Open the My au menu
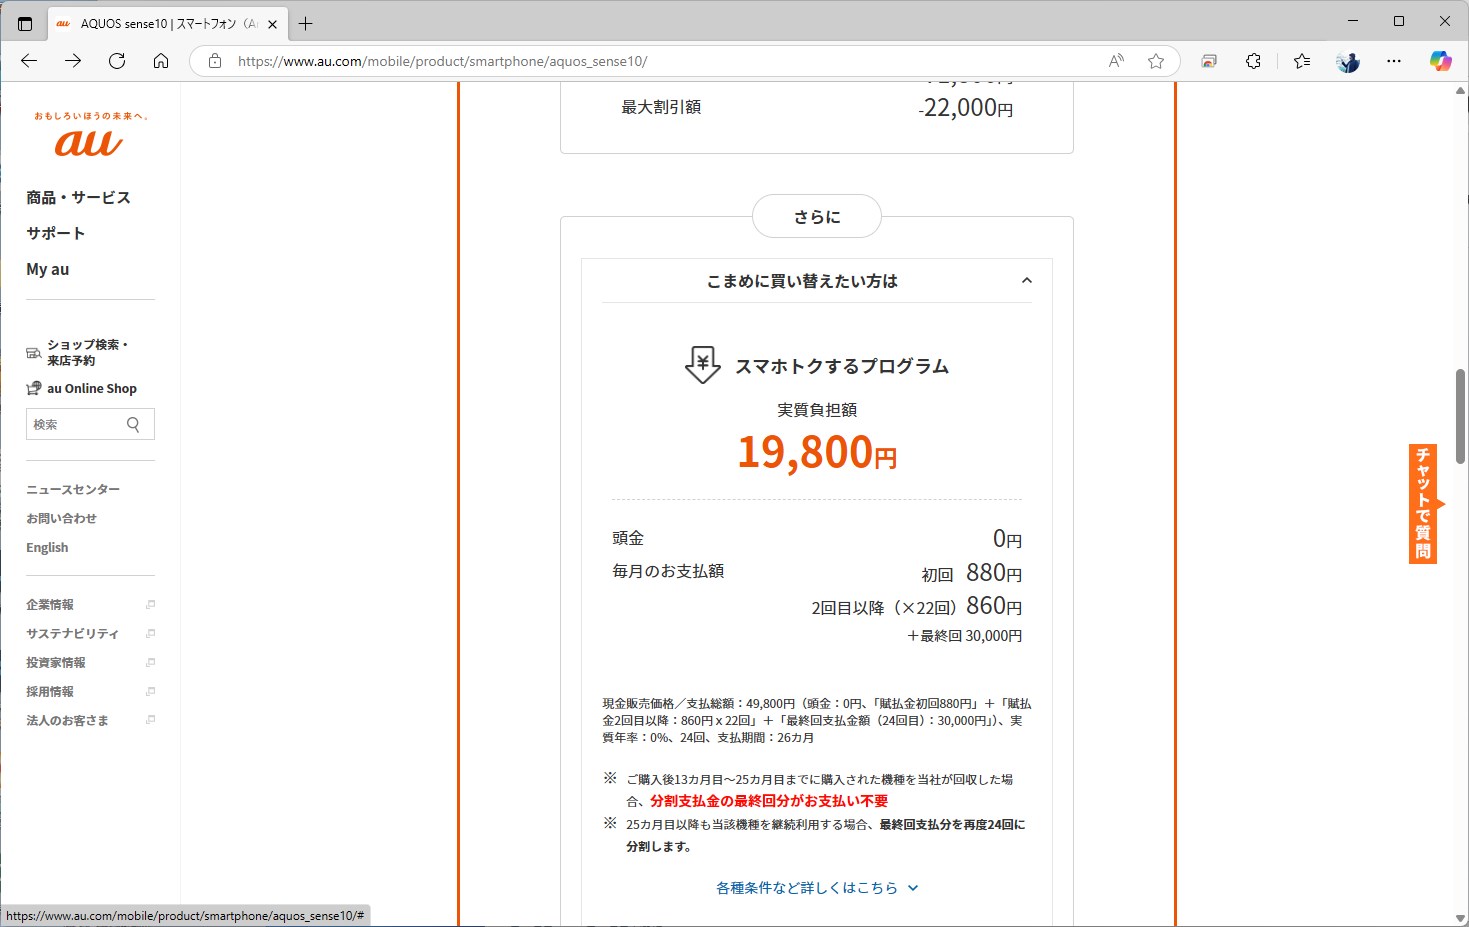The width and height of the screenshot is (1469, 927). [48, 269]
